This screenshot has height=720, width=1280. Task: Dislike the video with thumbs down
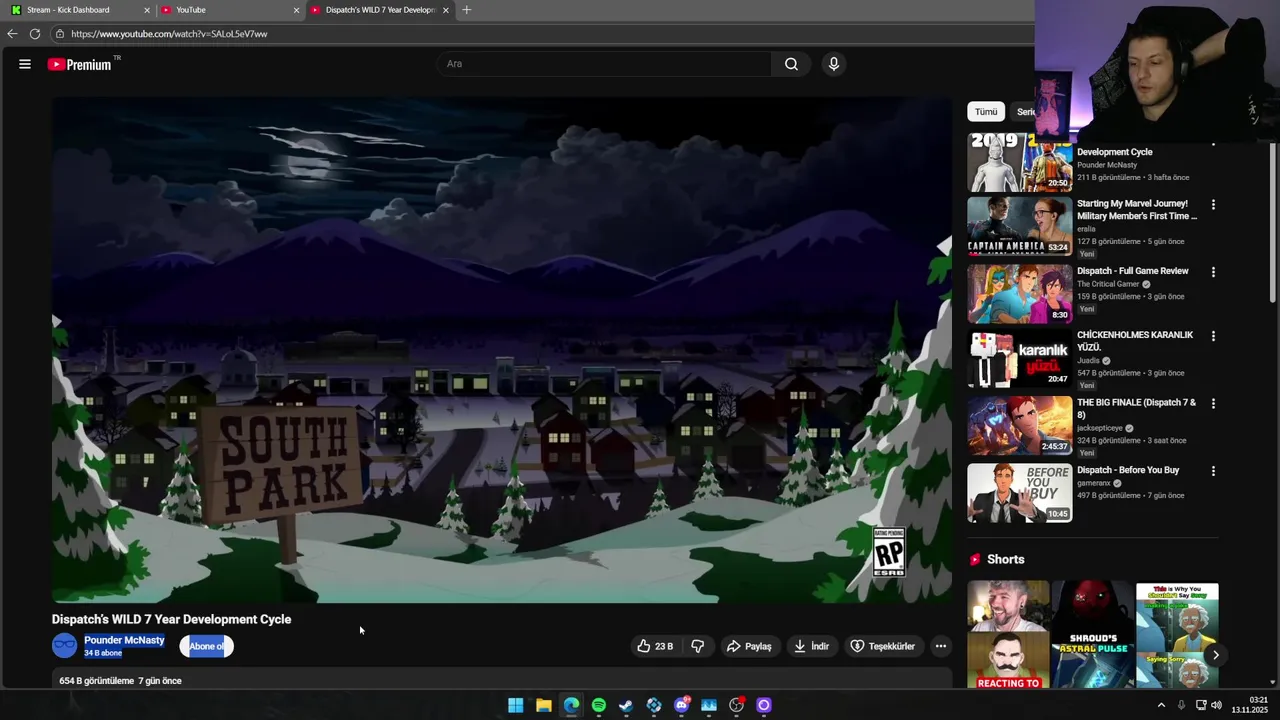(698, 646)
